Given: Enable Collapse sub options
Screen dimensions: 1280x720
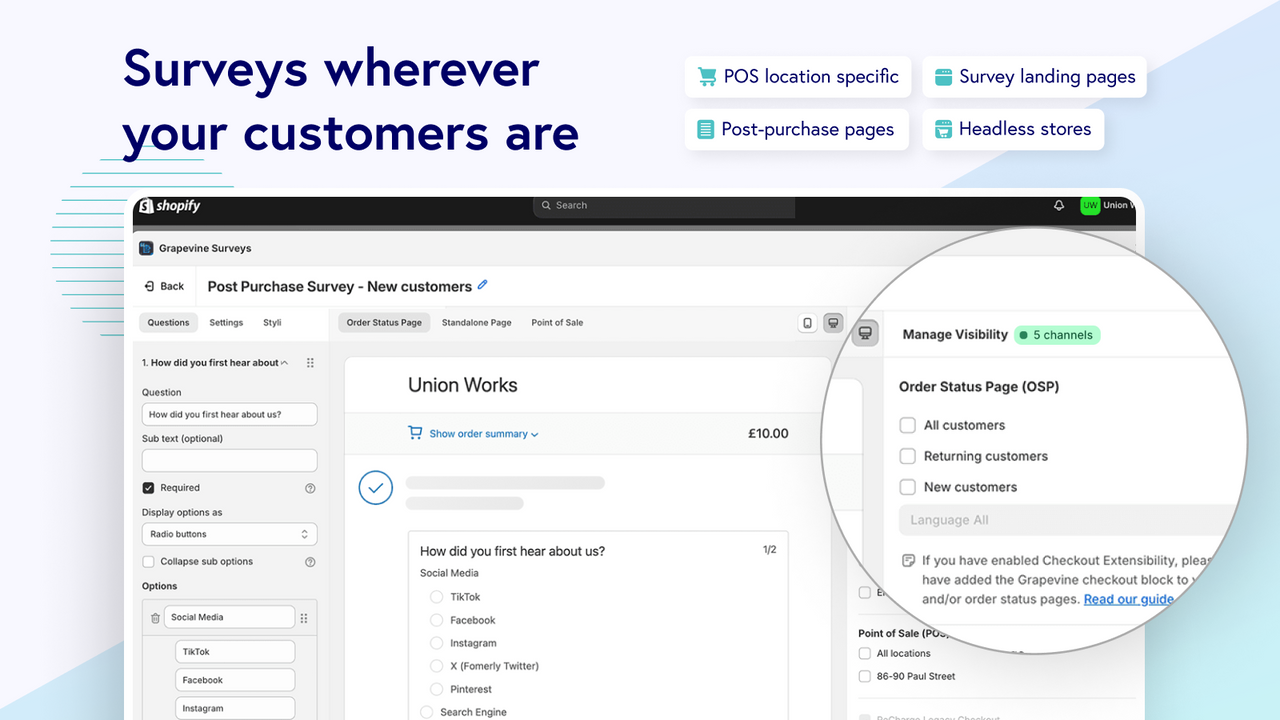Looking at the screenshot, I should (x=149, y=561).
